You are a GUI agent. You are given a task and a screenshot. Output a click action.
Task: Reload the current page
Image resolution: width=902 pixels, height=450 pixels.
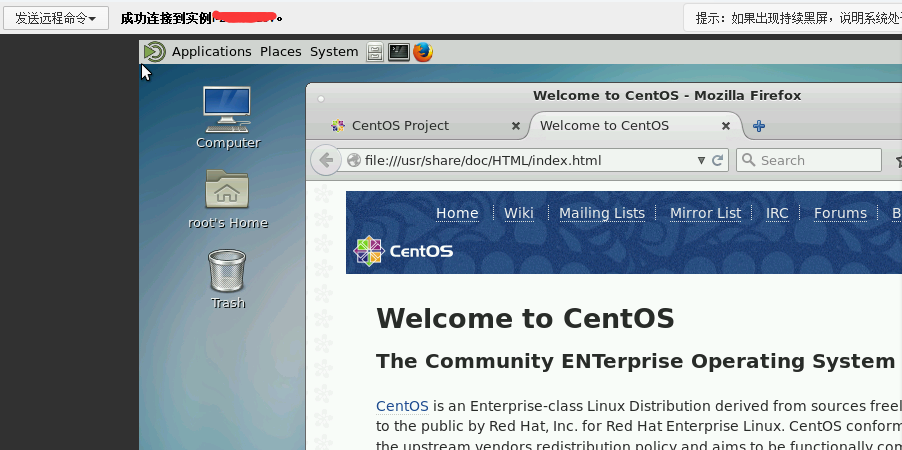coord(718,160)
